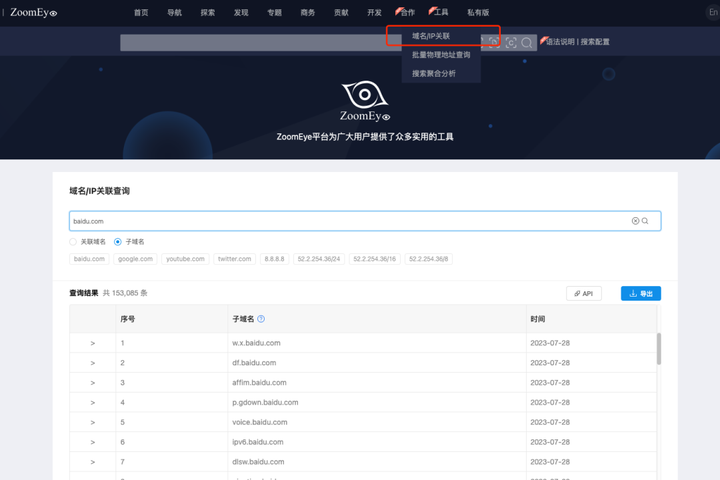Clear the baidu.com query with the X icon

coord(635,221)
